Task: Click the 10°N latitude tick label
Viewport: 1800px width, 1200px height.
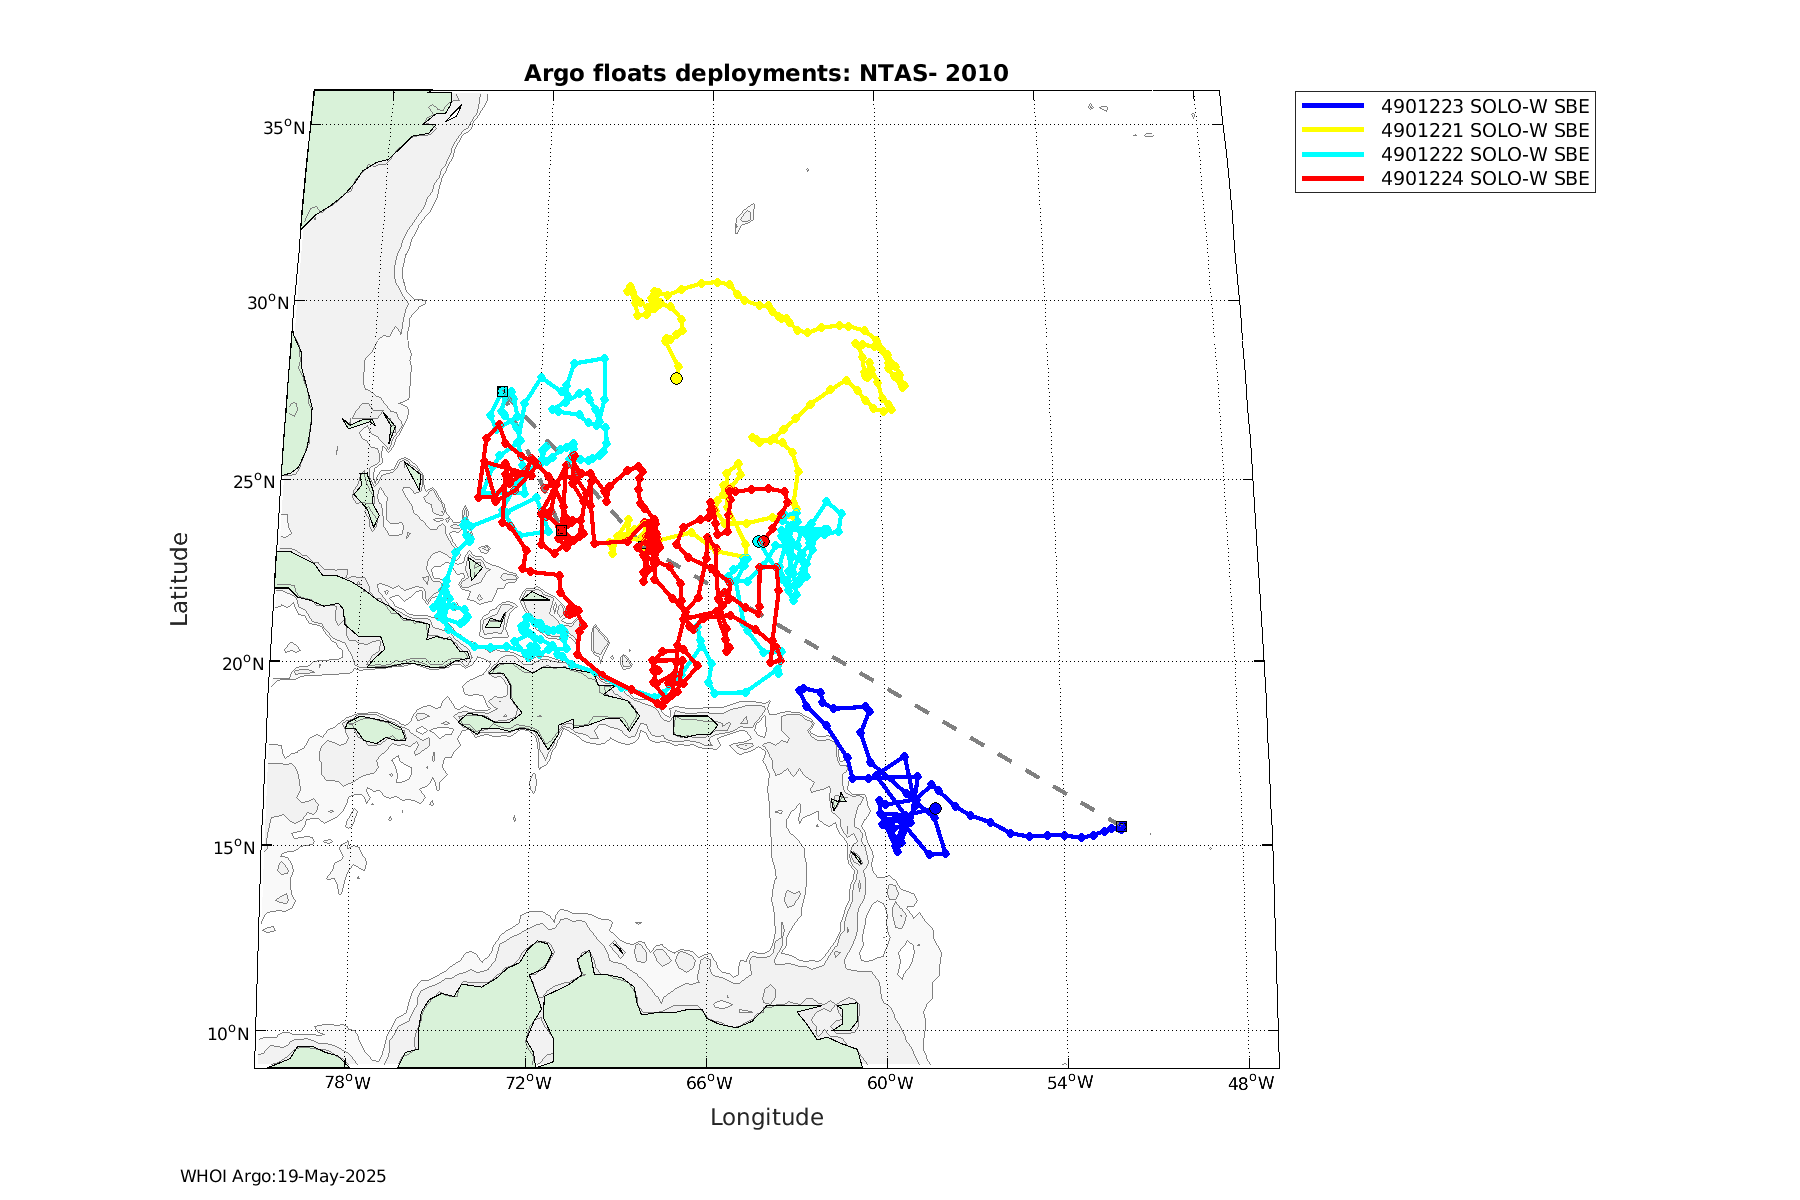Action: pyautogui.click(x=228, y=1033)
